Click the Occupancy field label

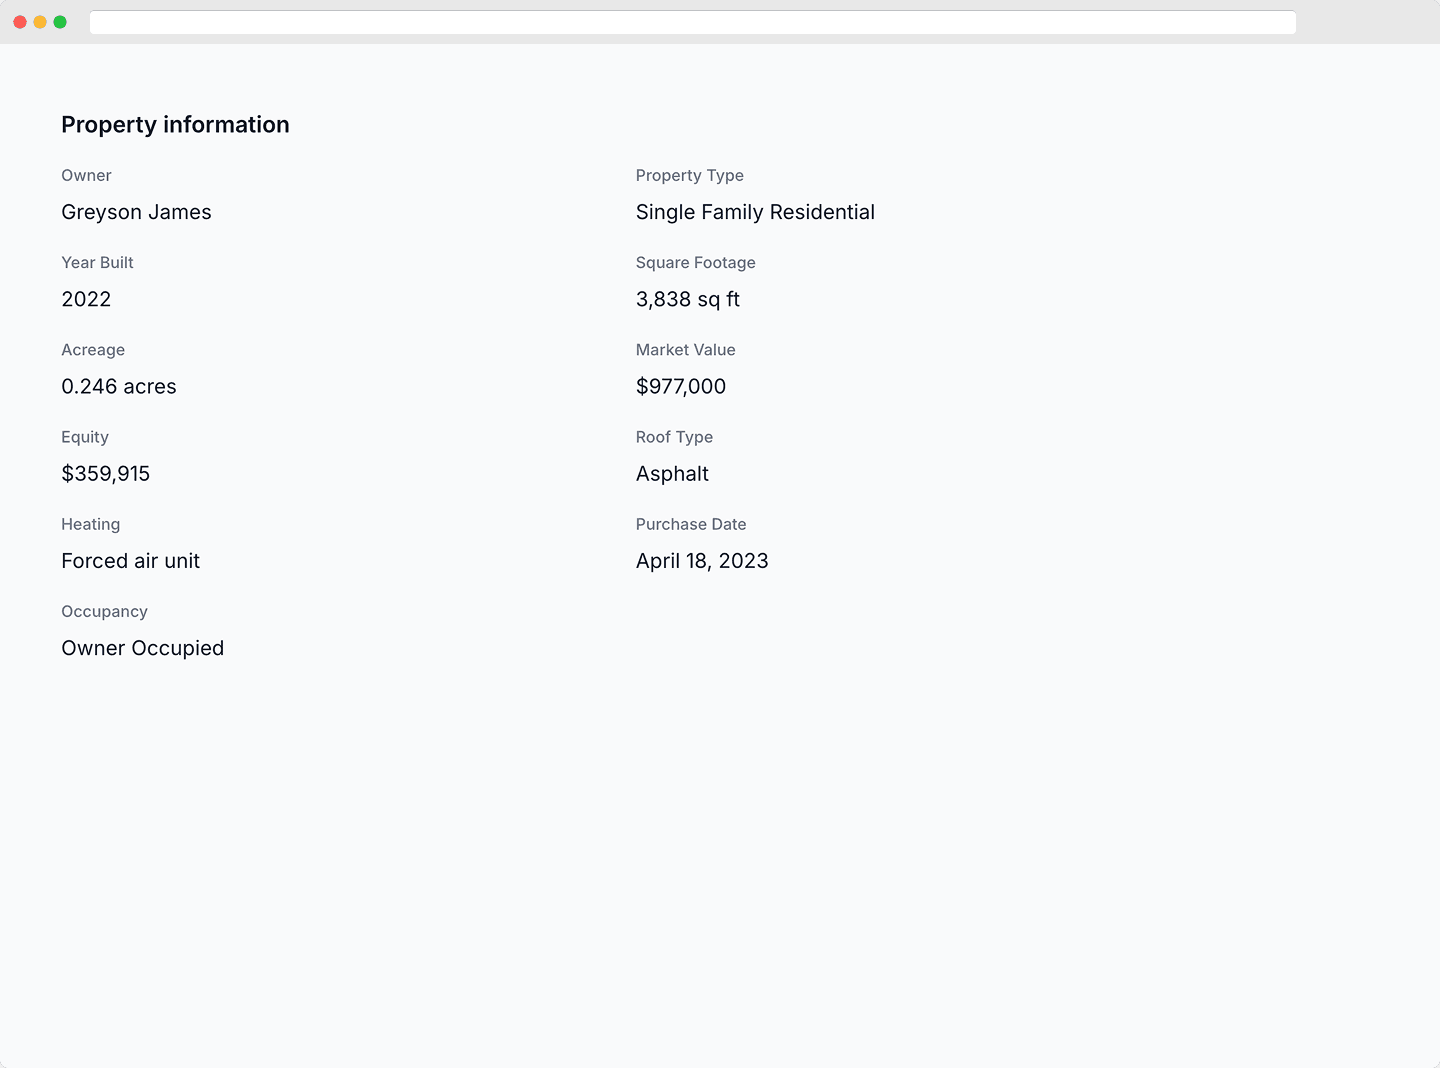[104, 611]
